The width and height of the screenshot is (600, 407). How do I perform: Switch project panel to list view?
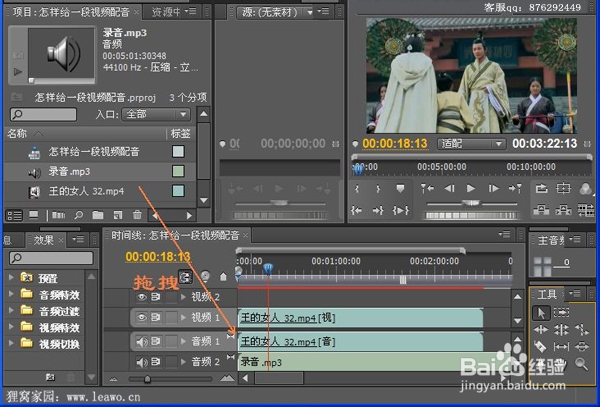14,215
